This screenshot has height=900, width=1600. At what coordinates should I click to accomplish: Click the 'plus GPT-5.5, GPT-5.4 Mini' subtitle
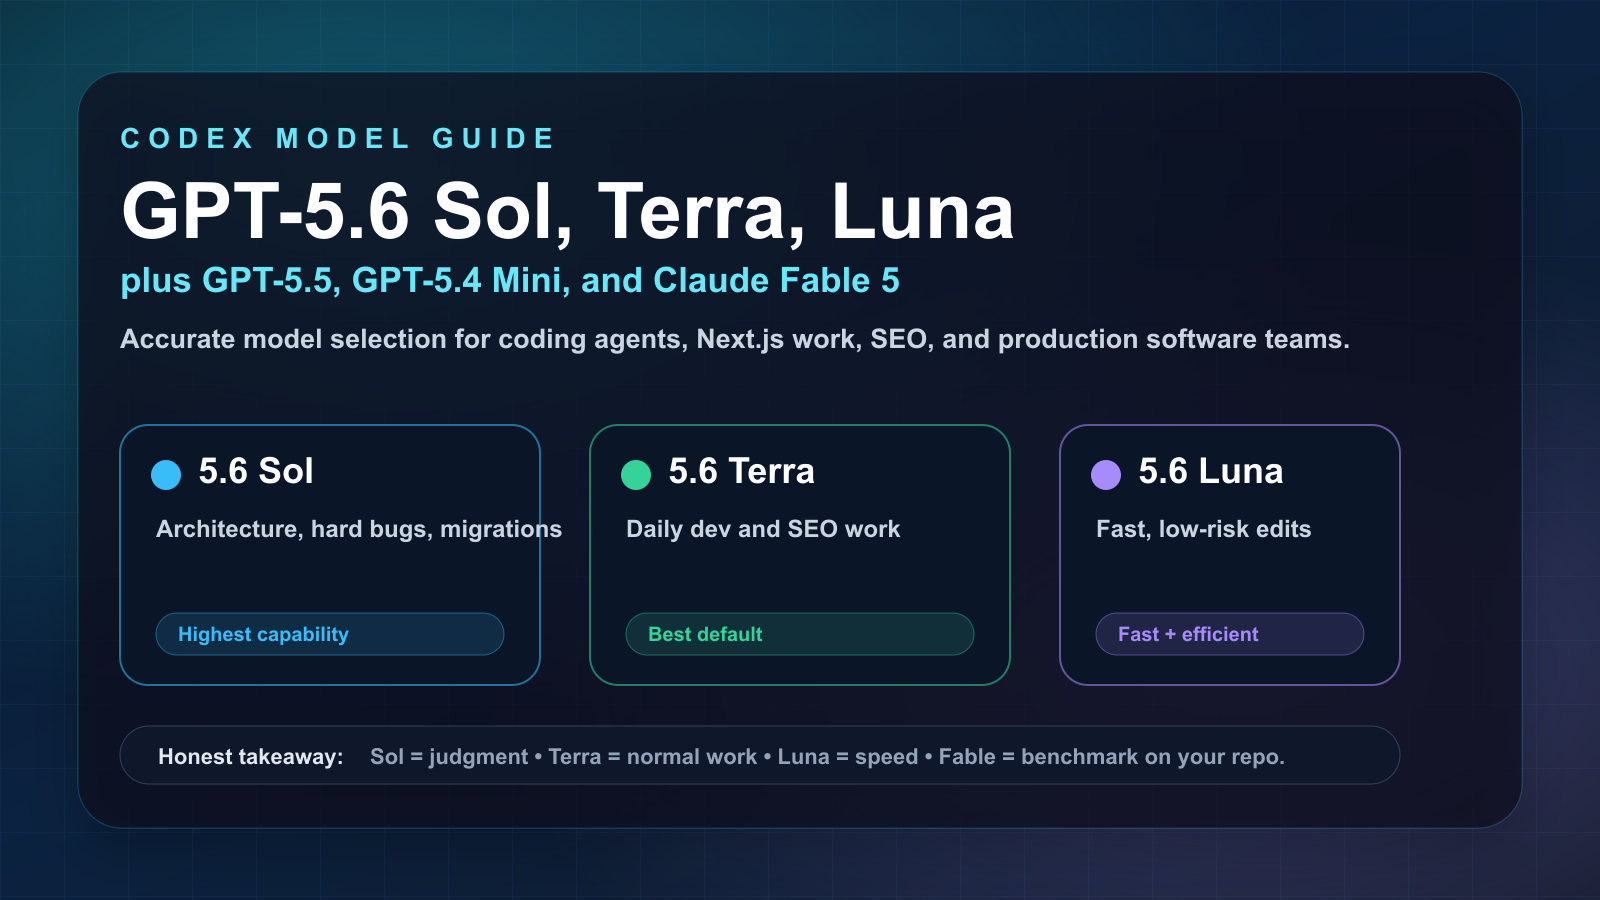click(x=510, y=281)
